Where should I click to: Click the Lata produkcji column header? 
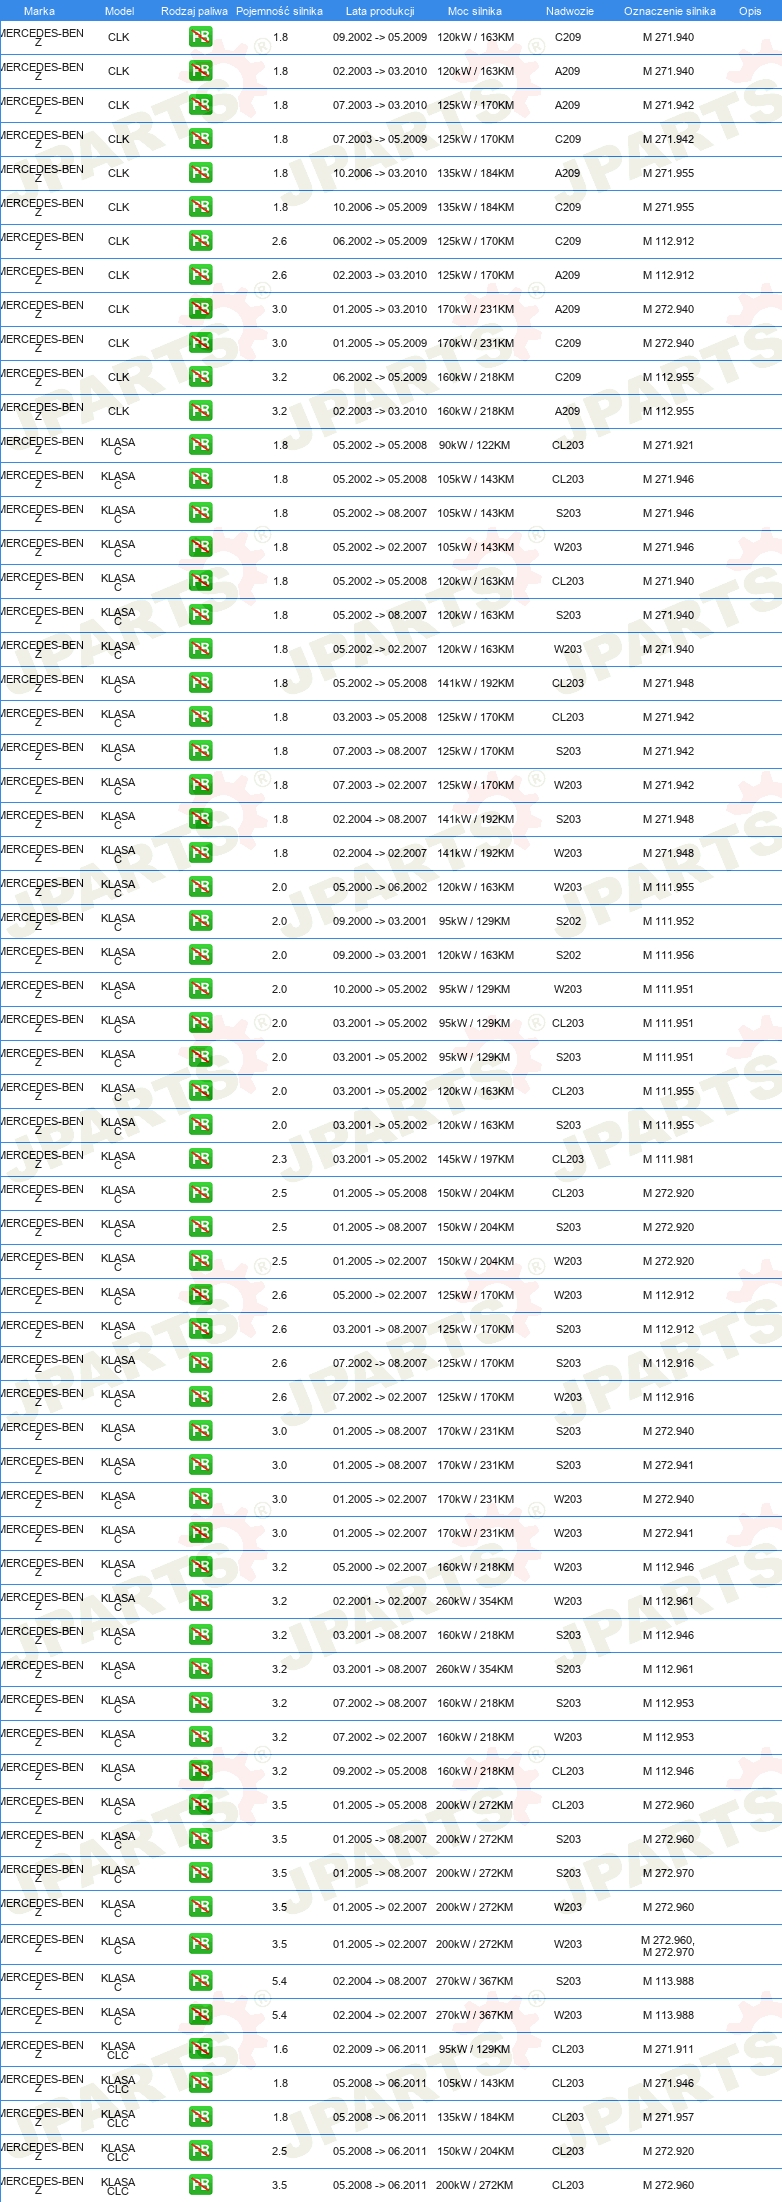pyautogui.click(x=380, y=11)
